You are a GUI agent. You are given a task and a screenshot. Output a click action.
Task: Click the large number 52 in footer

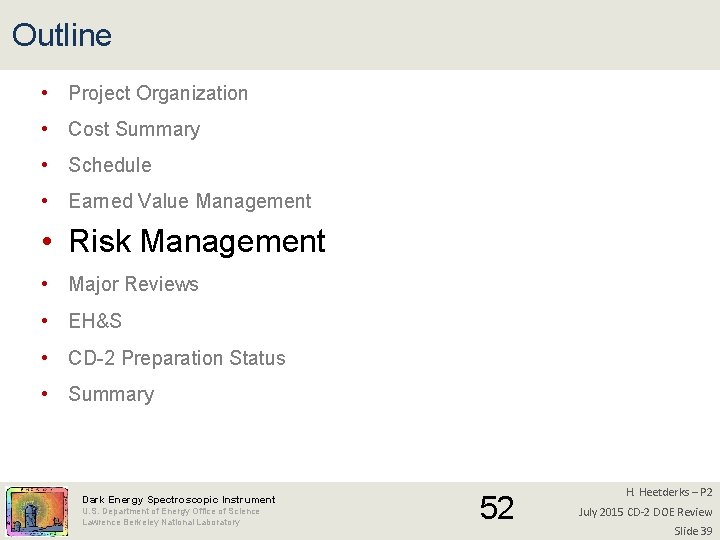pos(497,509)
